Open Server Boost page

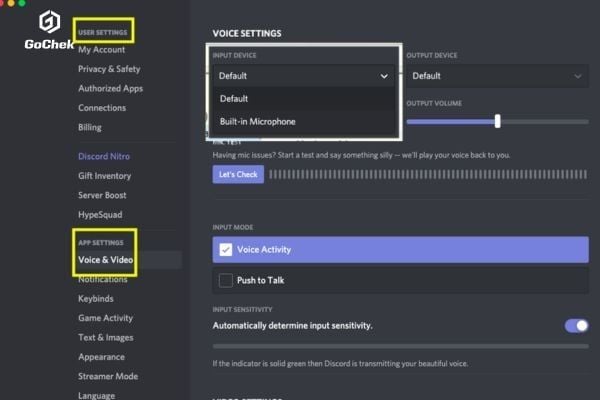pyautogui.click(x=102, y=195)
